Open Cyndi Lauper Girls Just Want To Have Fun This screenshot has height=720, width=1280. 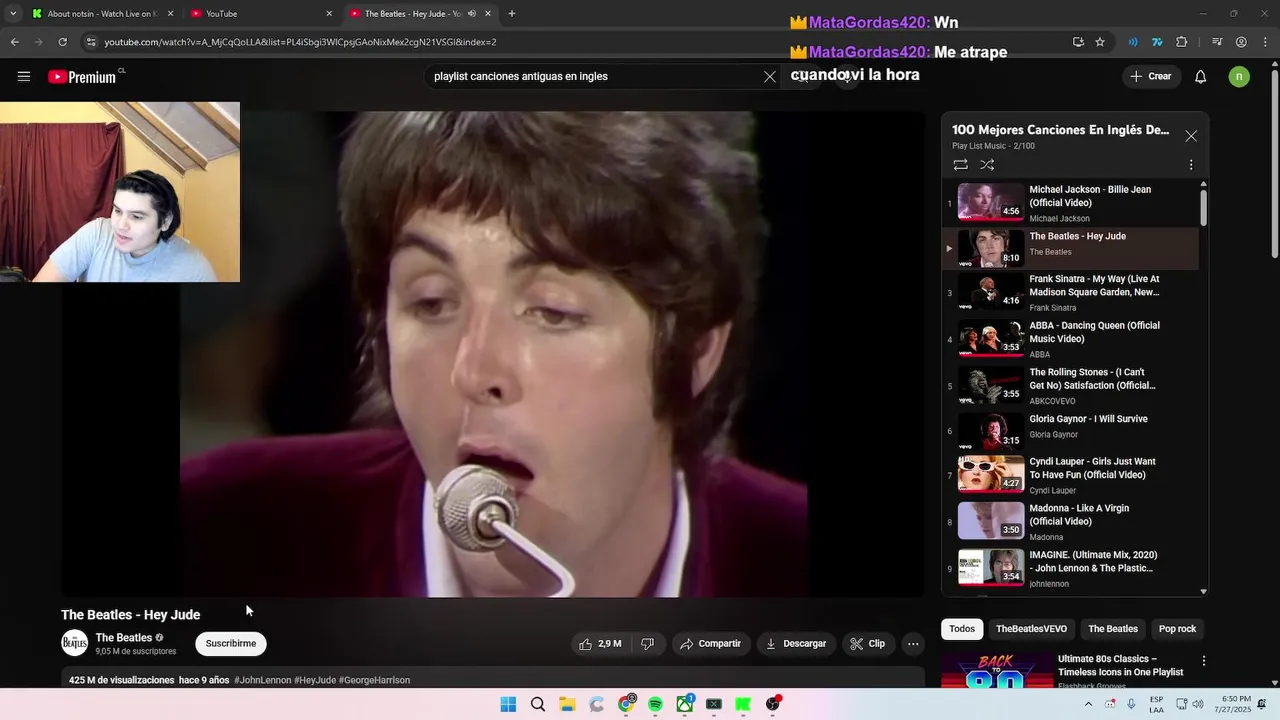click(1072, 475)
